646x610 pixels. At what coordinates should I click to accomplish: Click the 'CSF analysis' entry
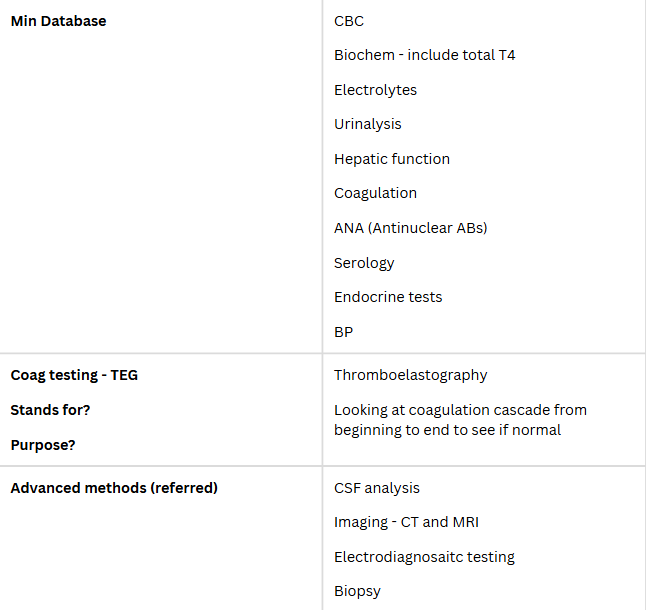(x=376, y=488)
